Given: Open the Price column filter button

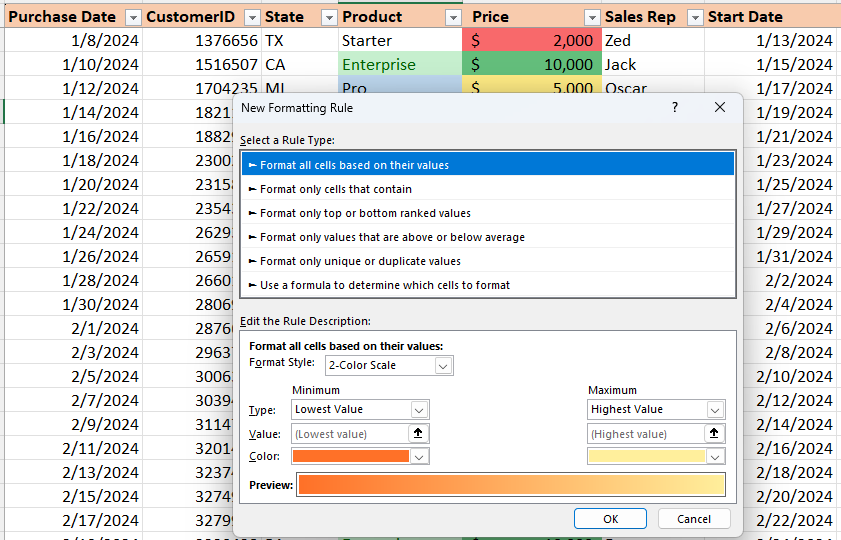Looking at the screenshot, I should pos(592,18).
